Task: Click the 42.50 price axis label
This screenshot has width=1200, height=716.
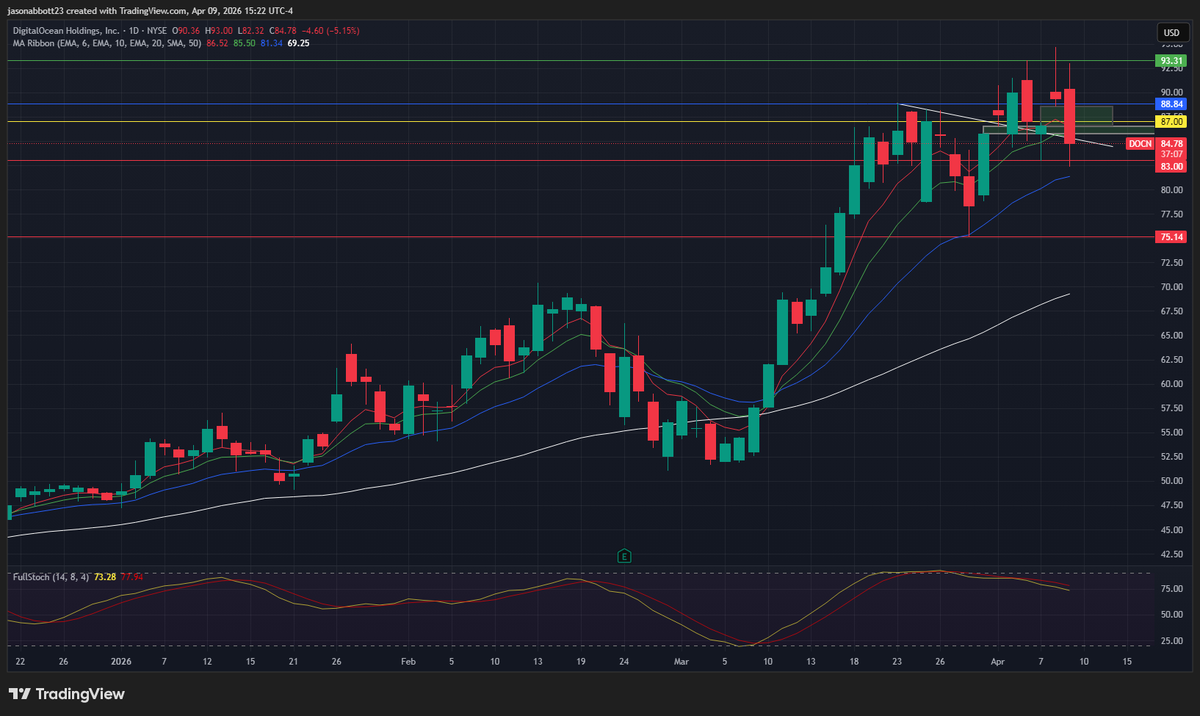Action: click(1172, 553)
